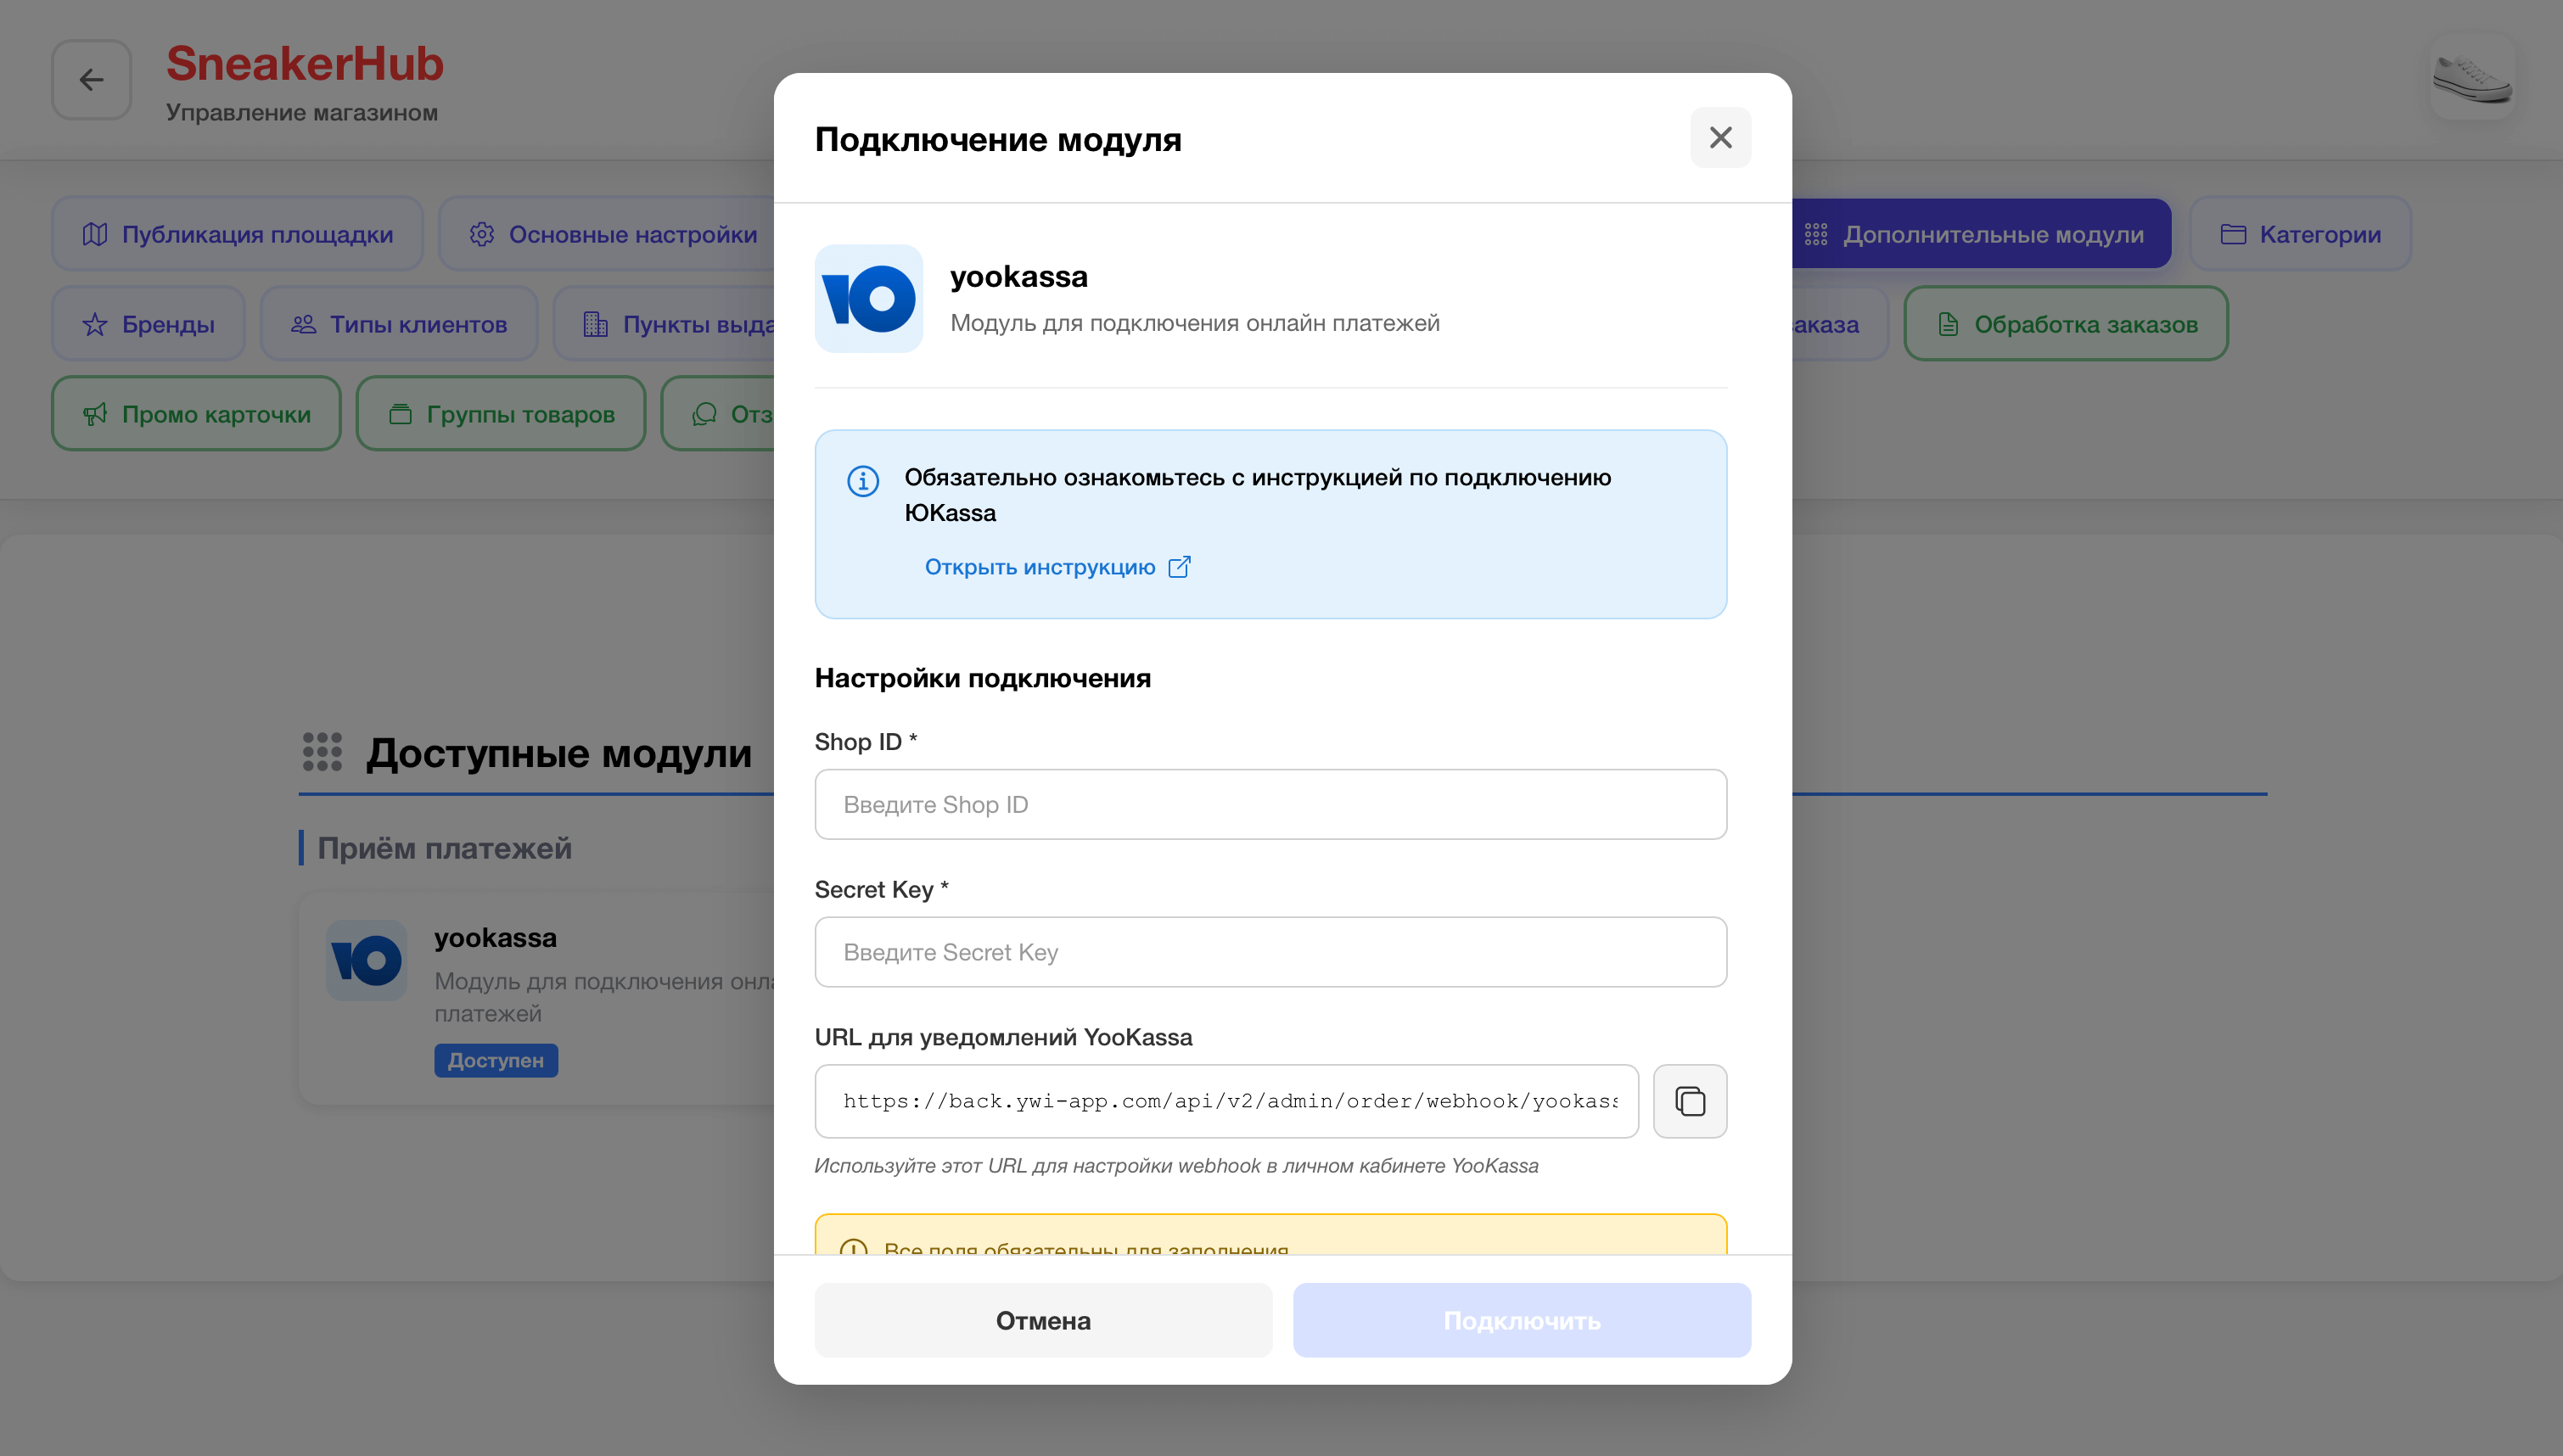The width and height of the screenshot is (2563, 1456).
Task: Click the grid icon near Доступные модули
Action: coord(322,752)
